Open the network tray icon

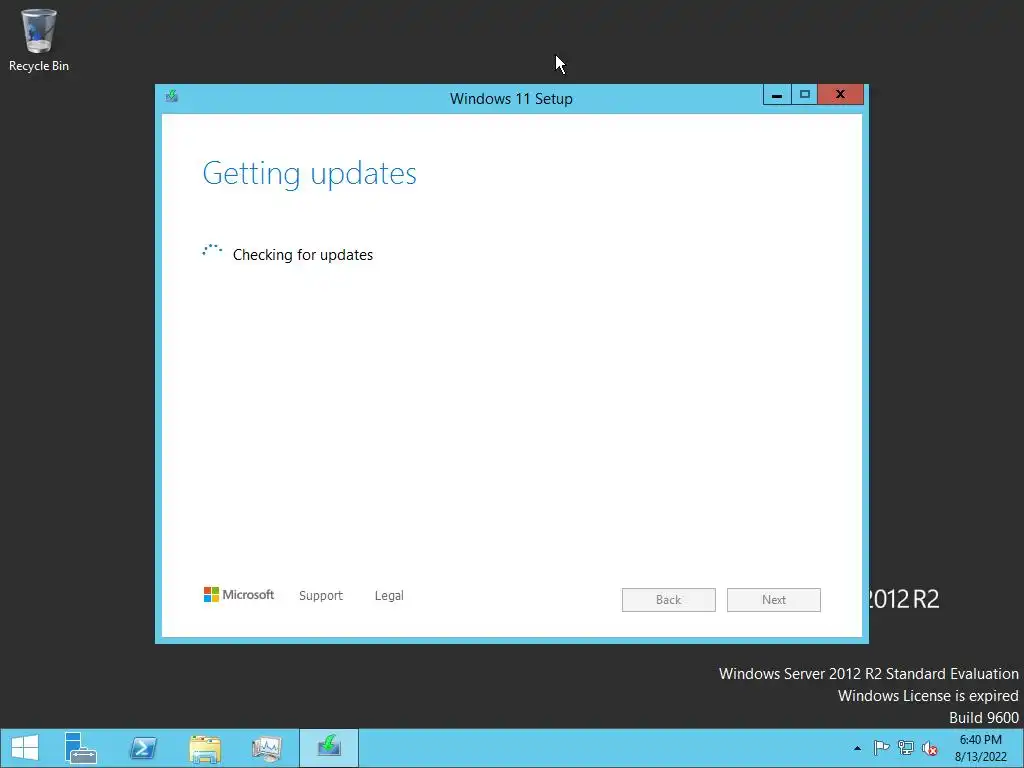[x=906, y=748]
